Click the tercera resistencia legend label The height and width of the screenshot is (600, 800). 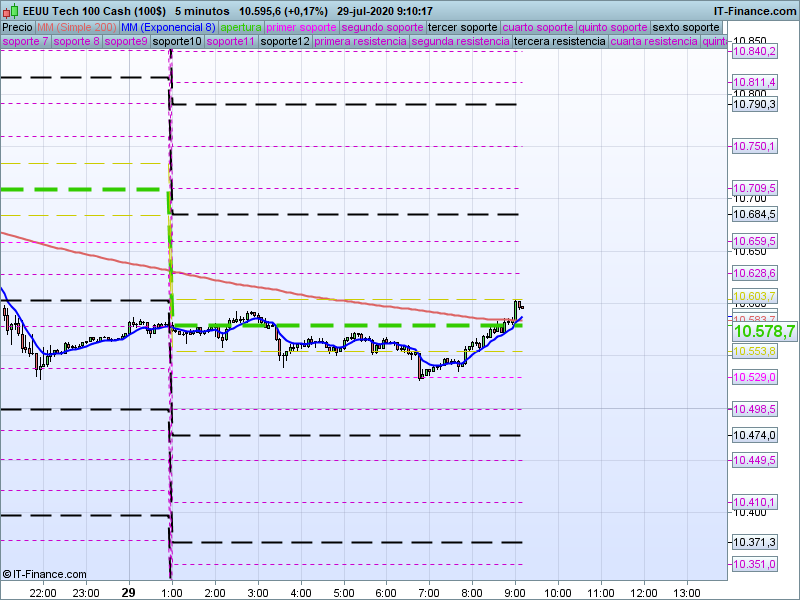tap(559, 42)
